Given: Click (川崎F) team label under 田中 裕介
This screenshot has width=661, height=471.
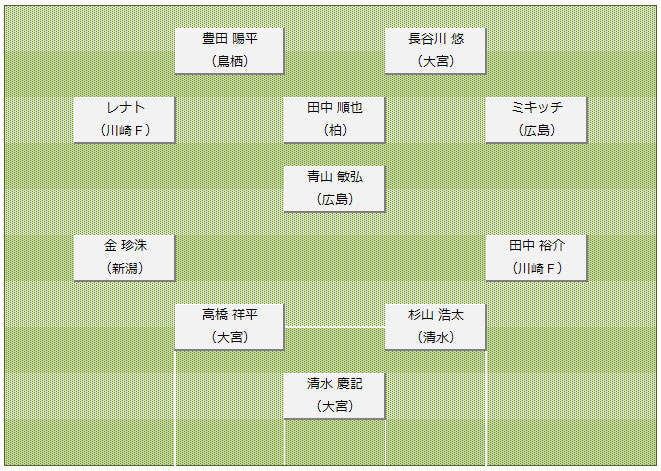Looking at the screenshot, I should coord(536,269).
